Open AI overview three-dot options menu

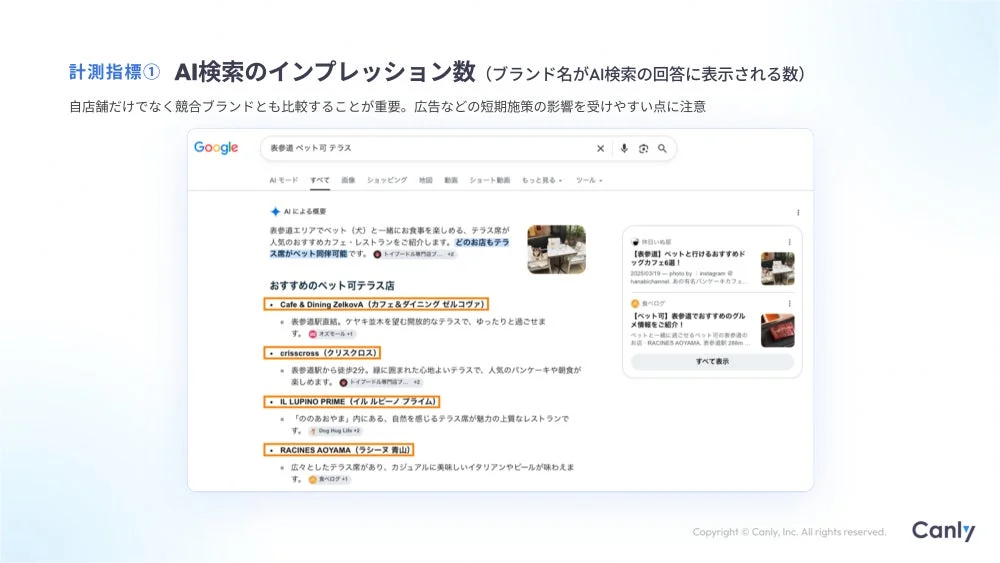pos(798,212)
